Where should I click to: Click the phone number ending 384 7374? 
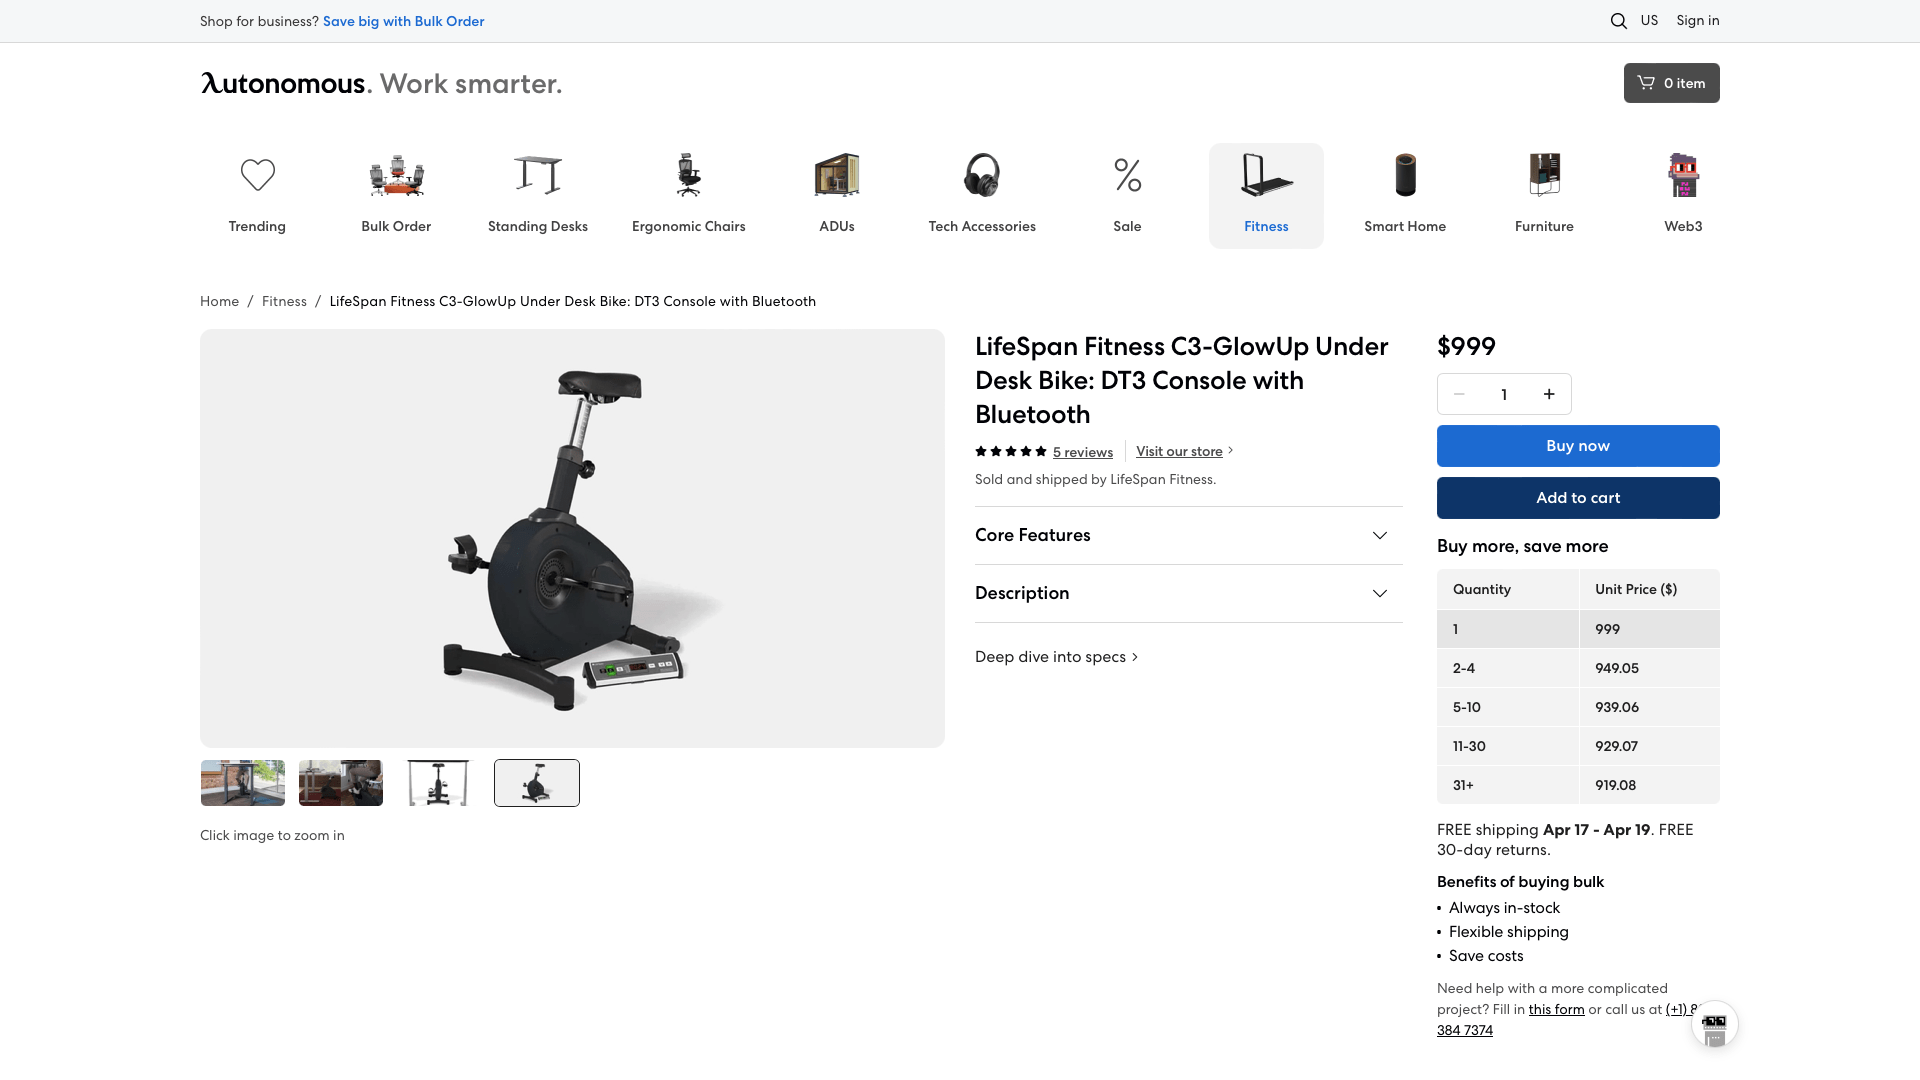pyautogui.click(x=1465, y=1031)
